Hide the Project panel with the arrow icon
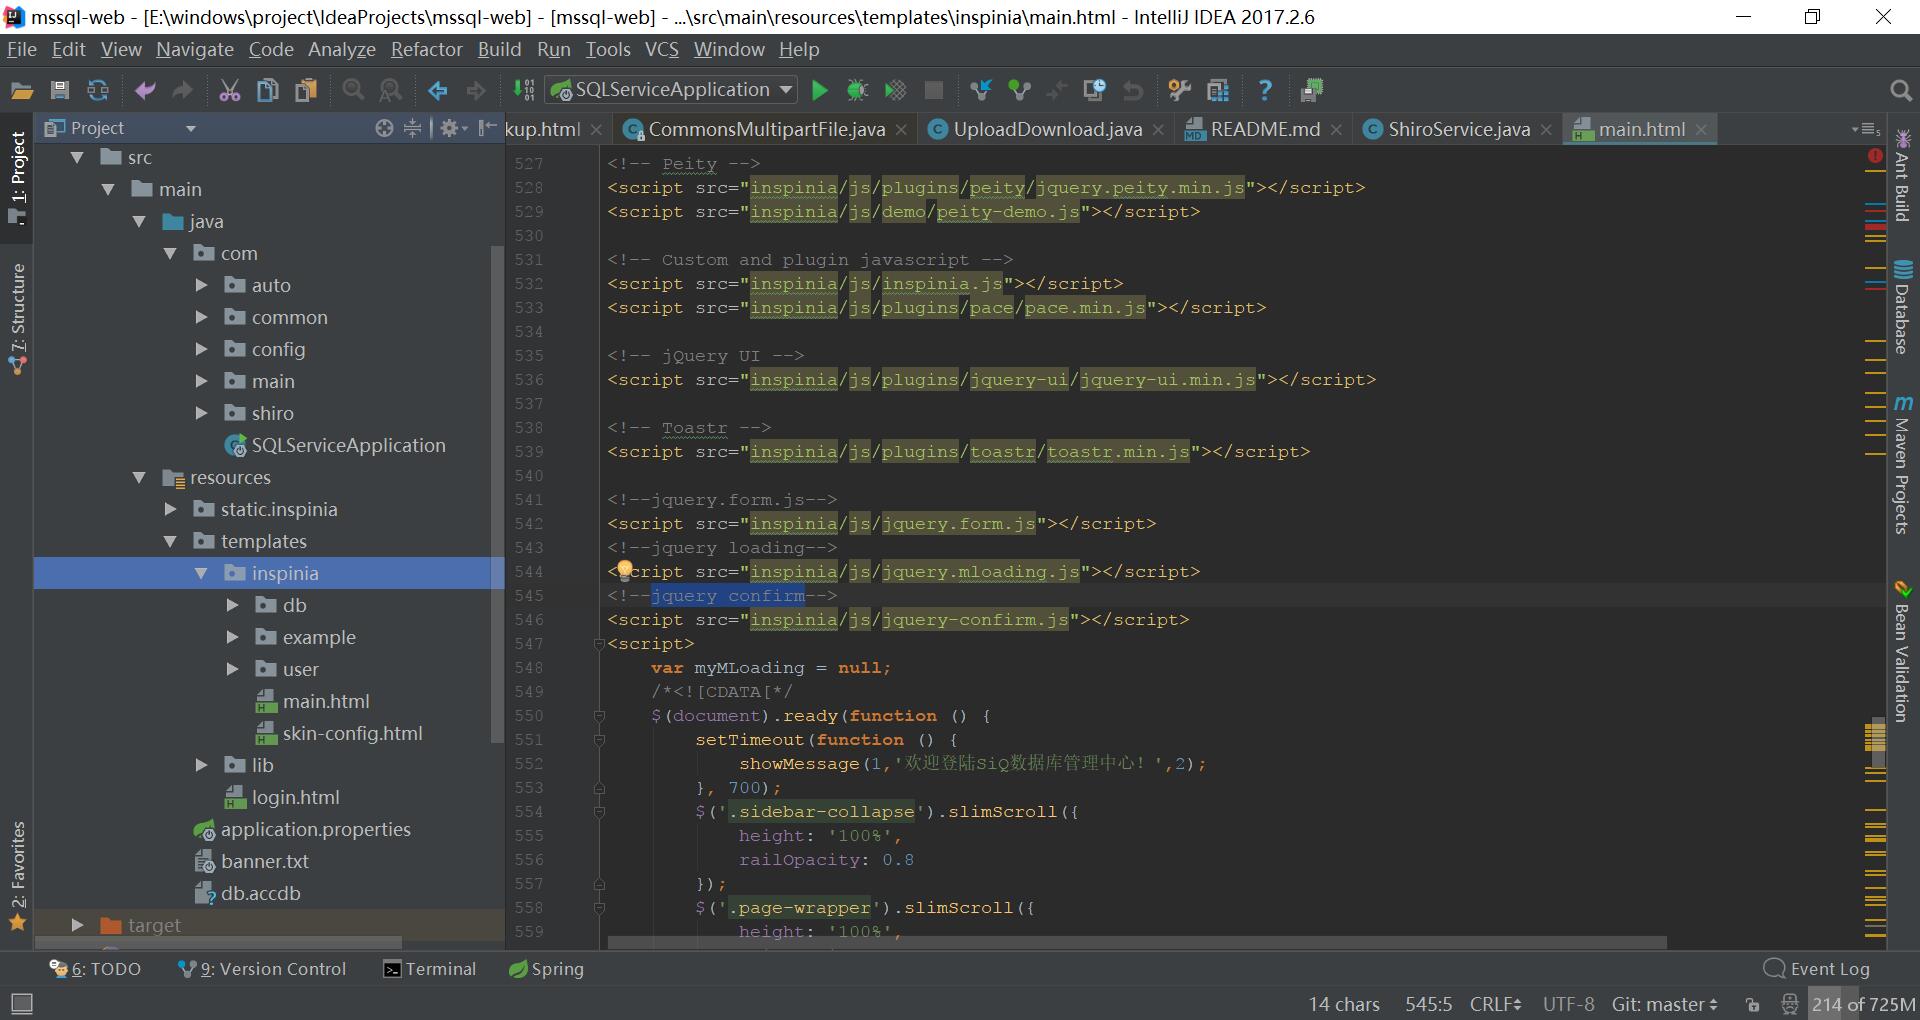 point(488,128)
